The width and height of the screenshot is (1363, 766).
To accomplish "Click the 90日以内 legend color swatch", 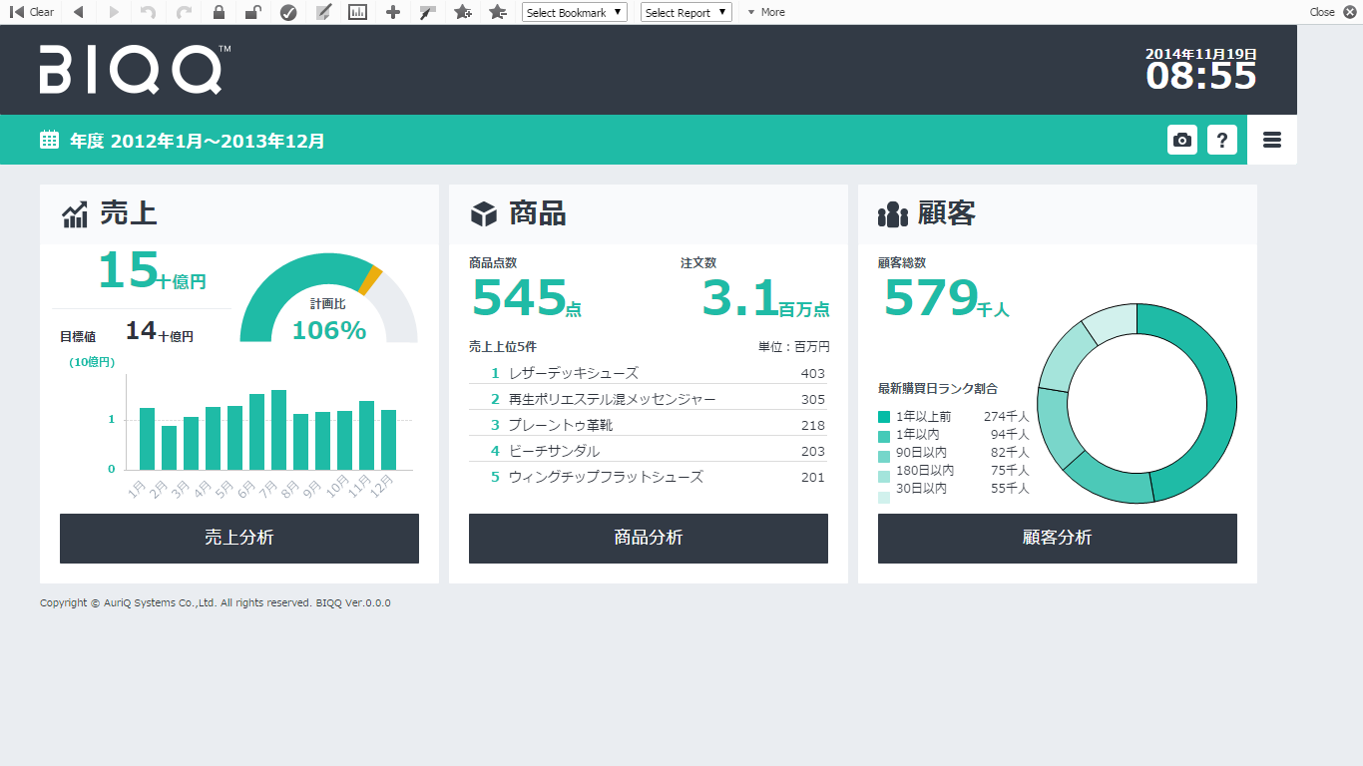I will point(884,455).
